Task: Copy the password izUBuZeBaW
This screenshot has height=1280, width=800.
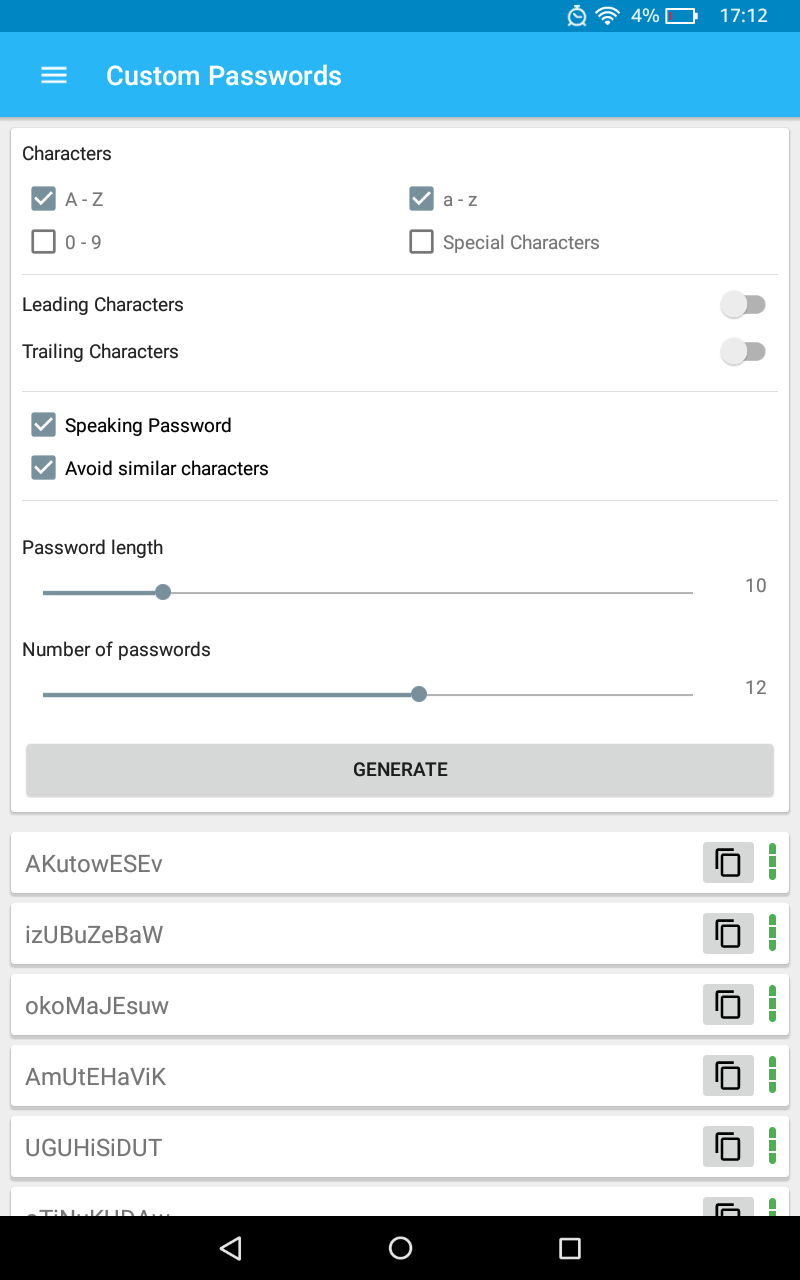Action: pos(728,933)
